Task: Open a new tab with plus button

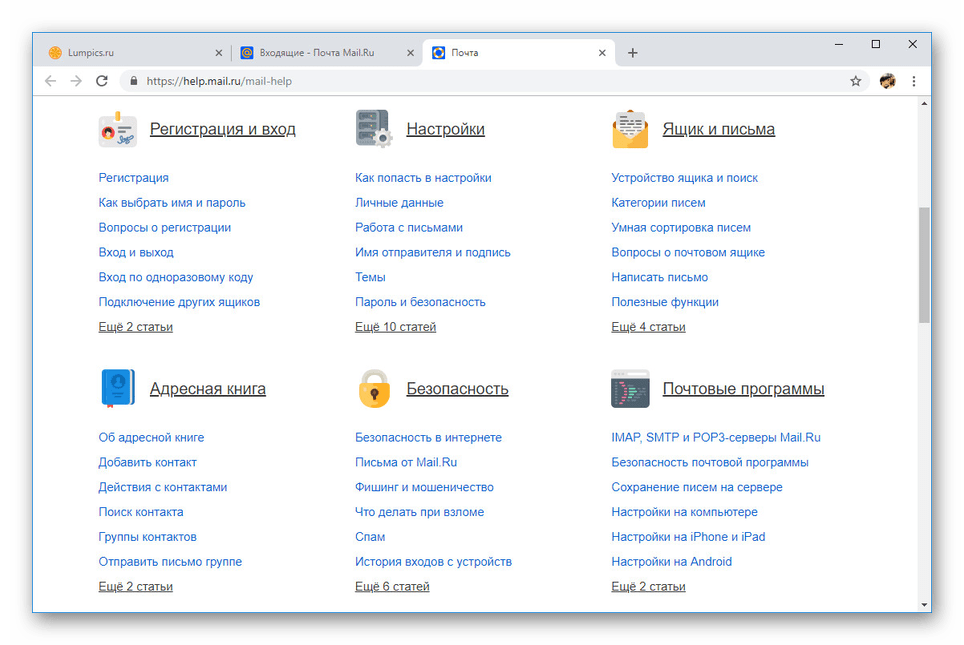Action: point(632,53)
